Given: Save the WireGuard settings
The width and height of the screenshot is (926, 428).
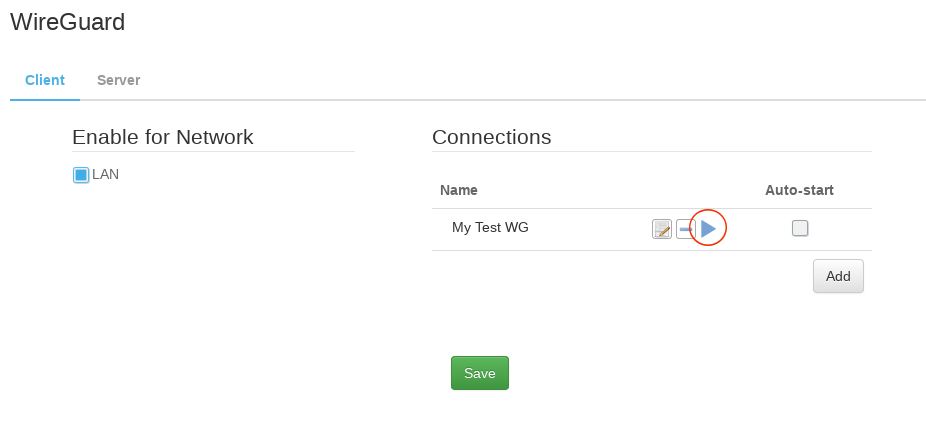Looking at the screenshot, I should (x=480, y=373).
